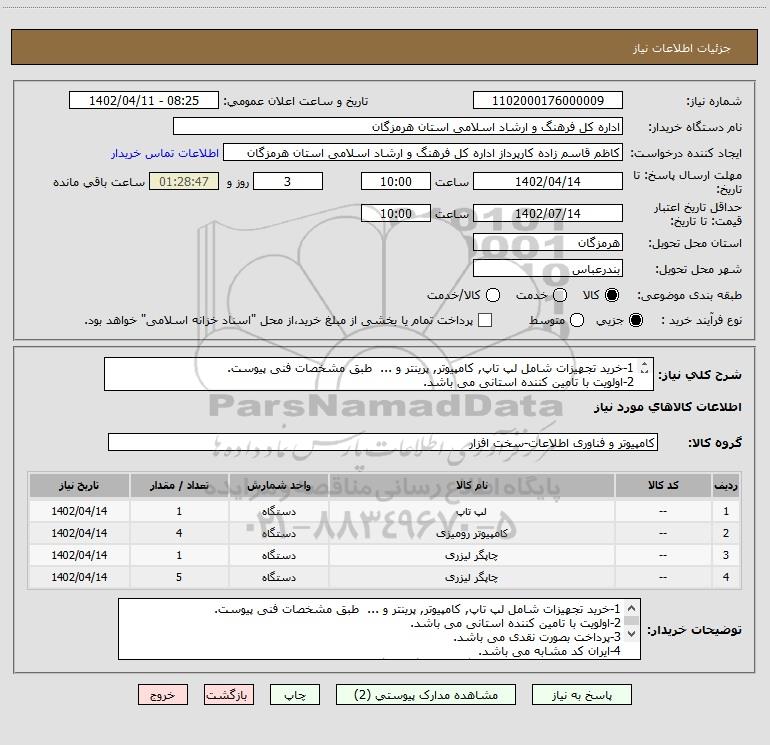Click چاپگر لیزری cell in row 3

tap(471, 555)
